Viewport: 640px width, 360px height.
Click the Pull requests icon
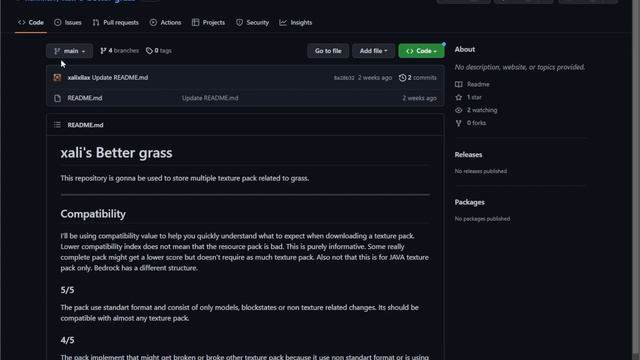coord(96,22)
